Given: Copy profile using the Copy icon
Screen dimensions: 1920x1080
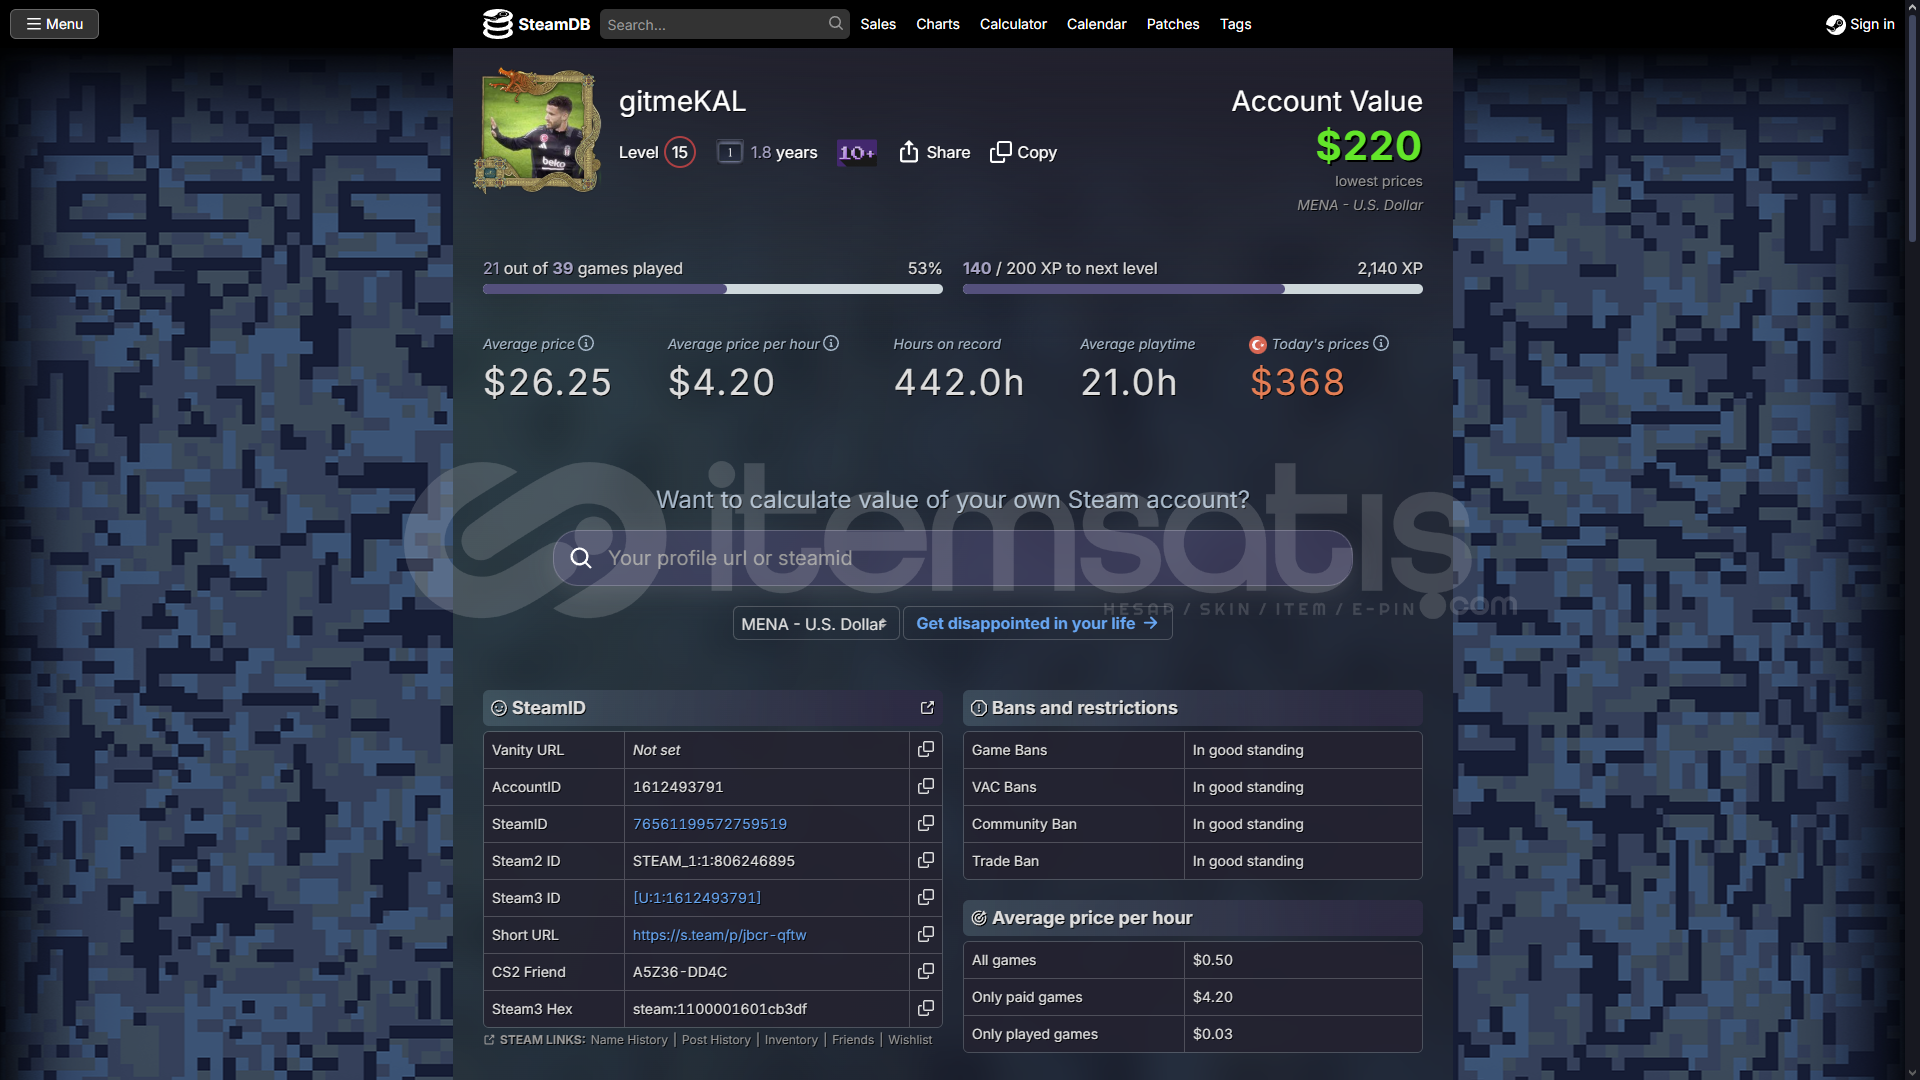Looking at the screenshot, I should pos(1000,152).
